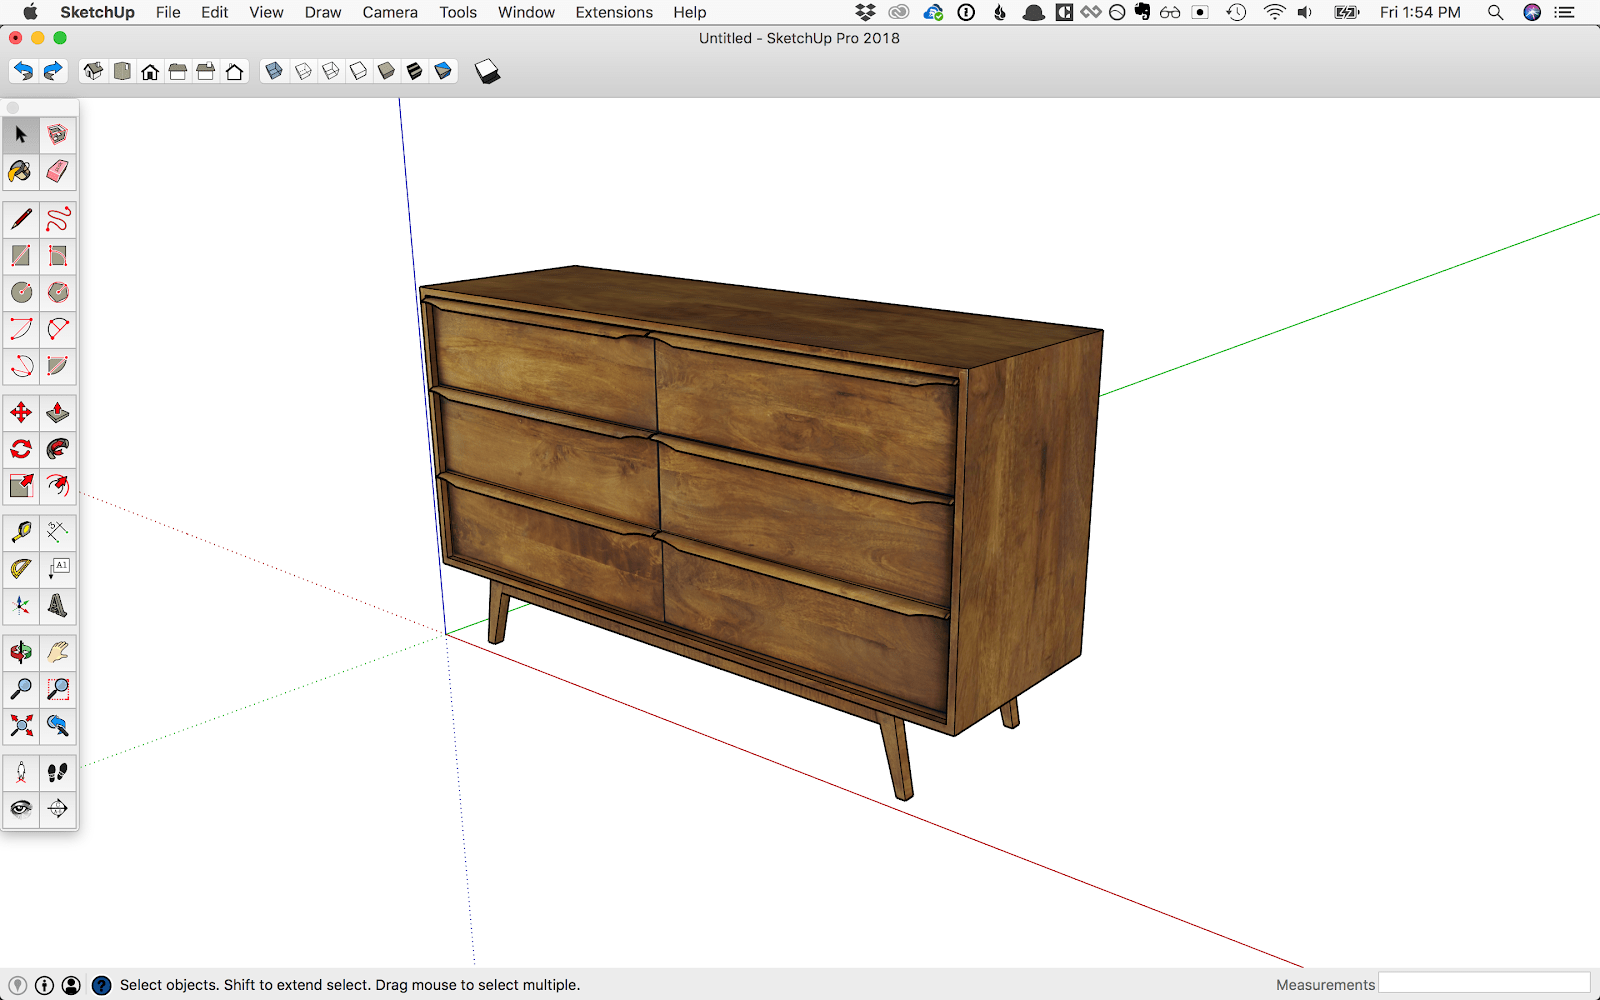Enable Shaded face style

point(387,71)
